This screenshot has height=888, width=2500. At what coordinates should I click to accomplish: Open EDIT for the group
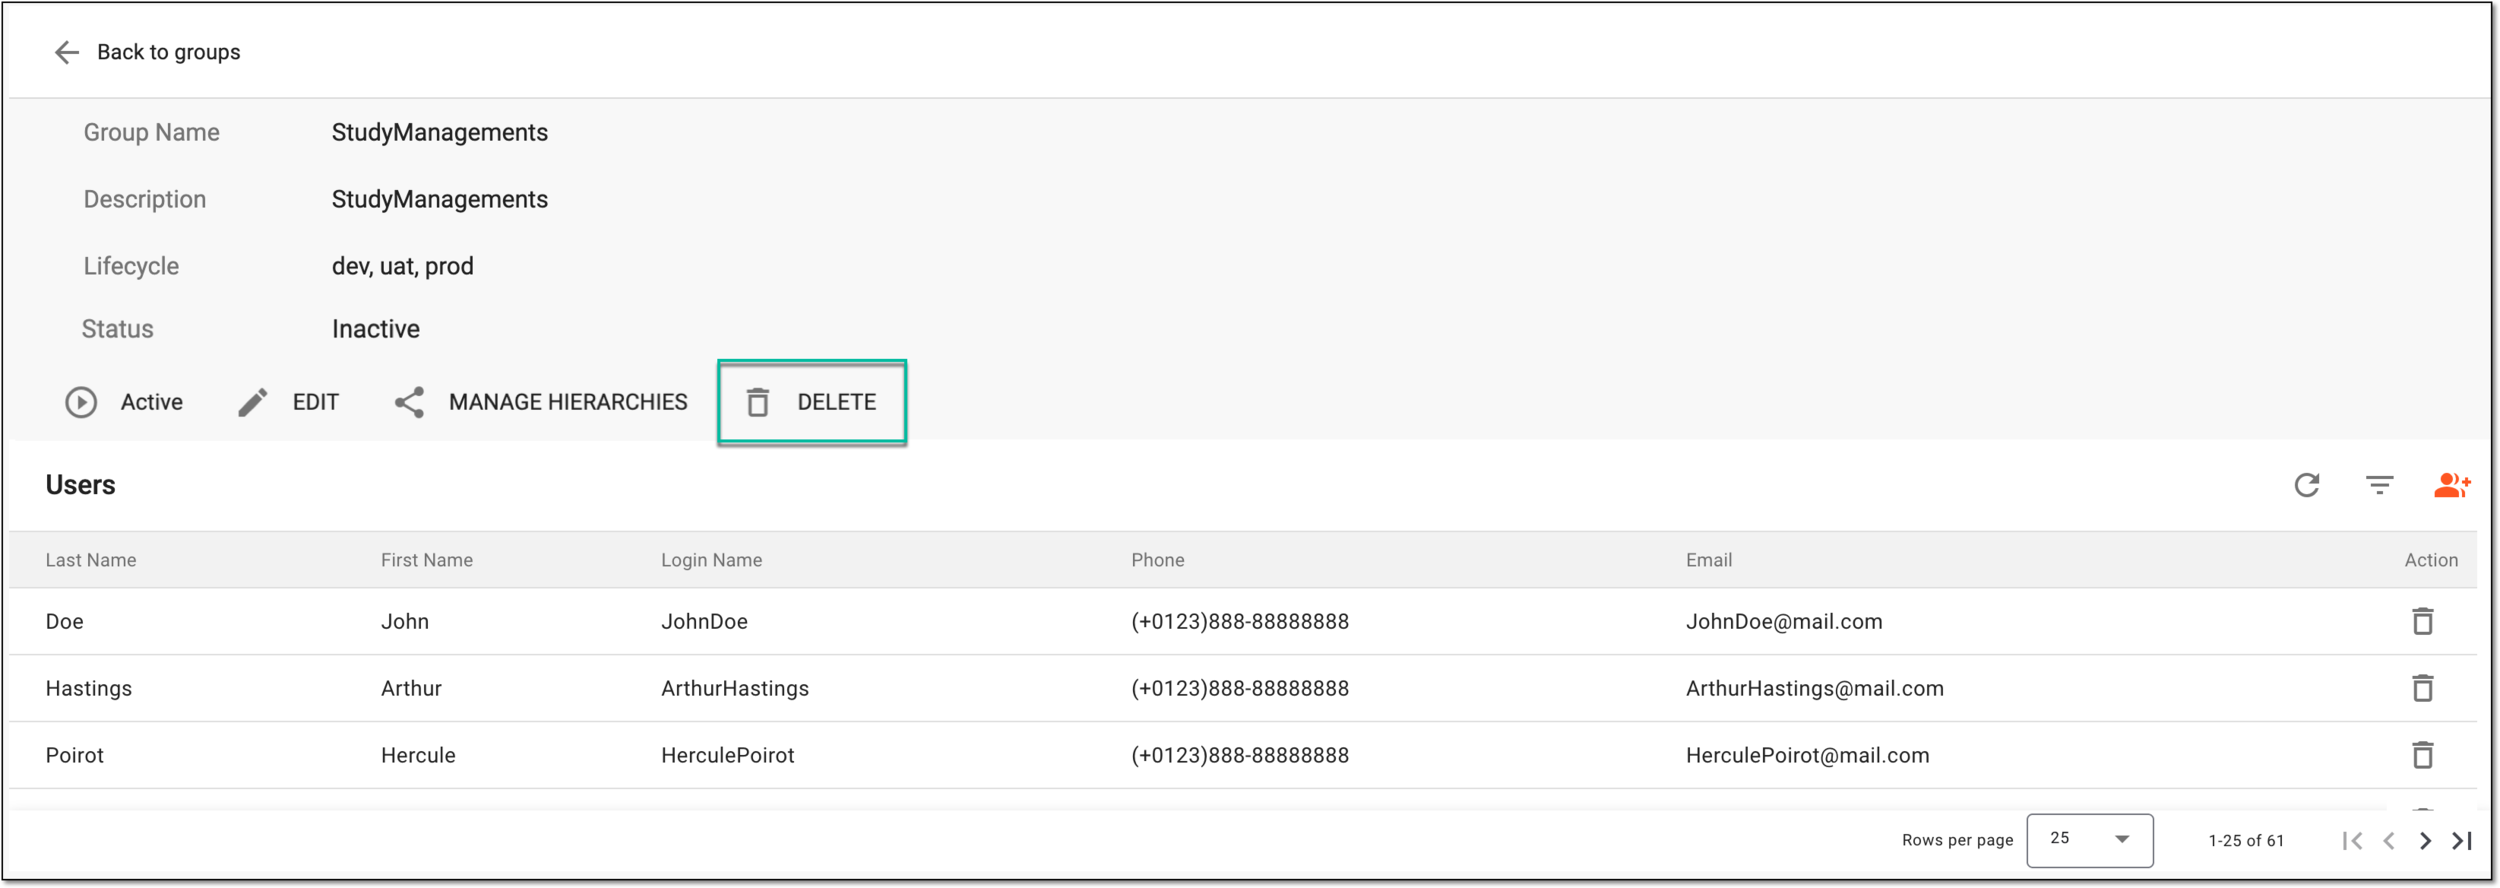click(288, 402)
